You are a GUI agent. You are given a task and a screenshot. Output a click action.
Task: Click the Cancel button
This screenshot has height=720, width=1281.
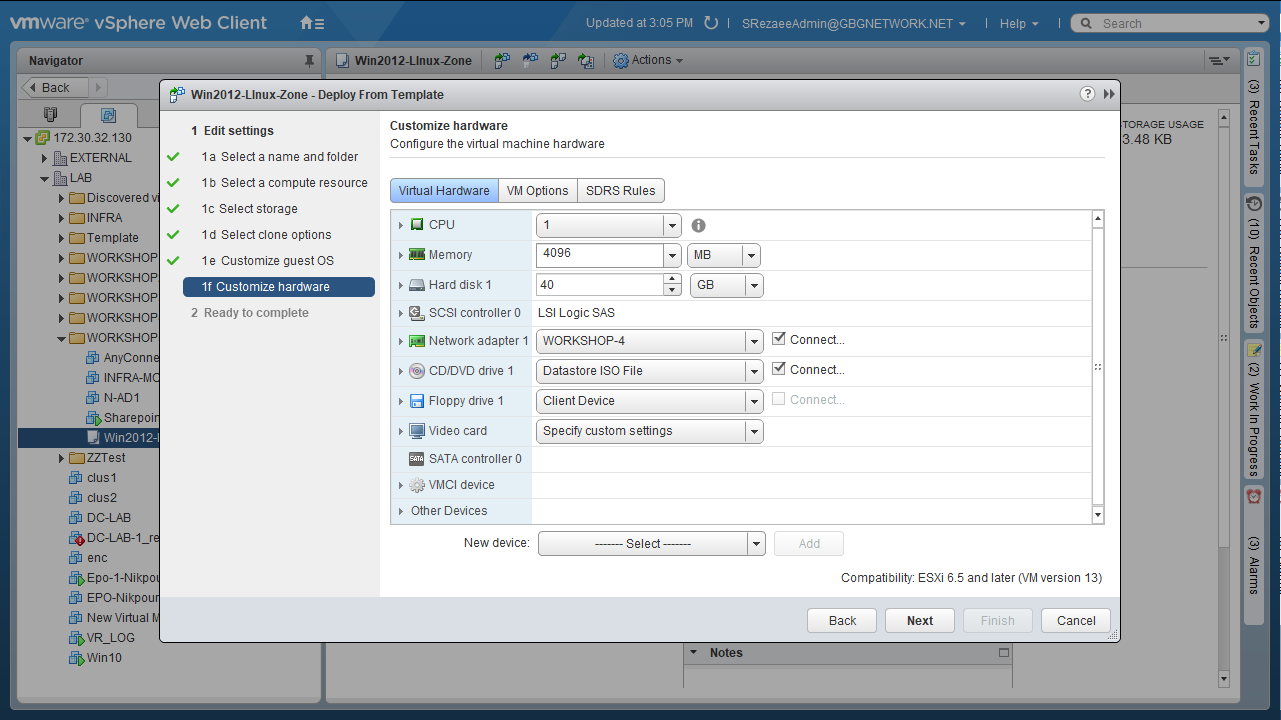point(1075,621)
